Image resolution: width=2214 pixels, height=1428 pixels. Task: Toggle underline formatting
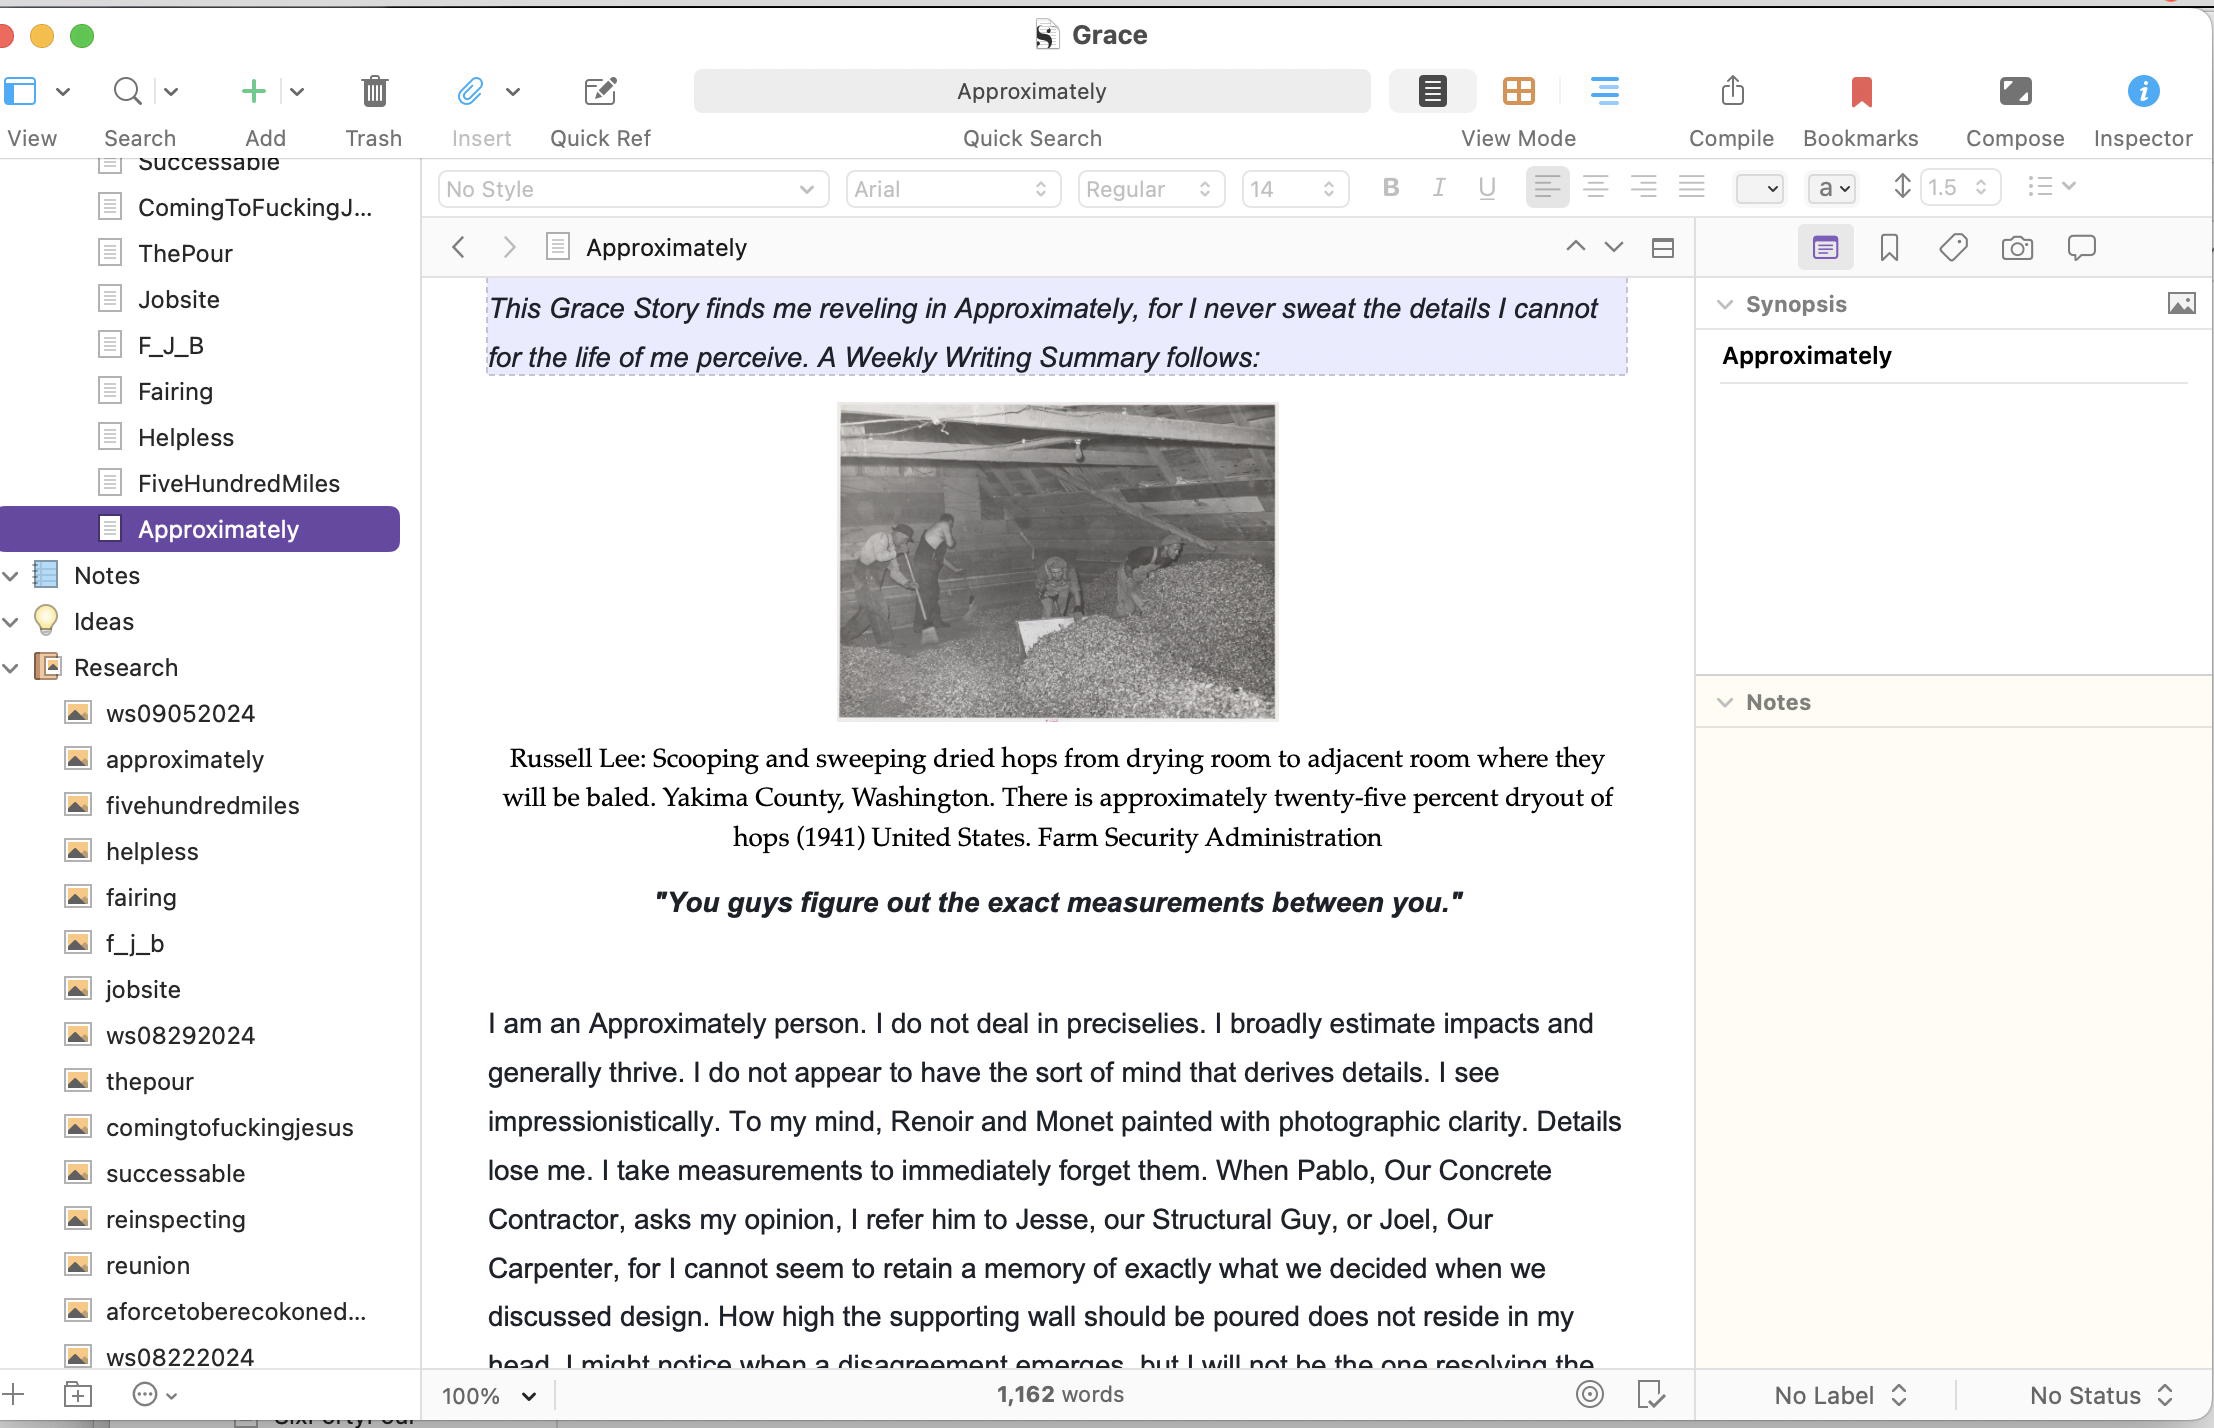coord(1487,187)
